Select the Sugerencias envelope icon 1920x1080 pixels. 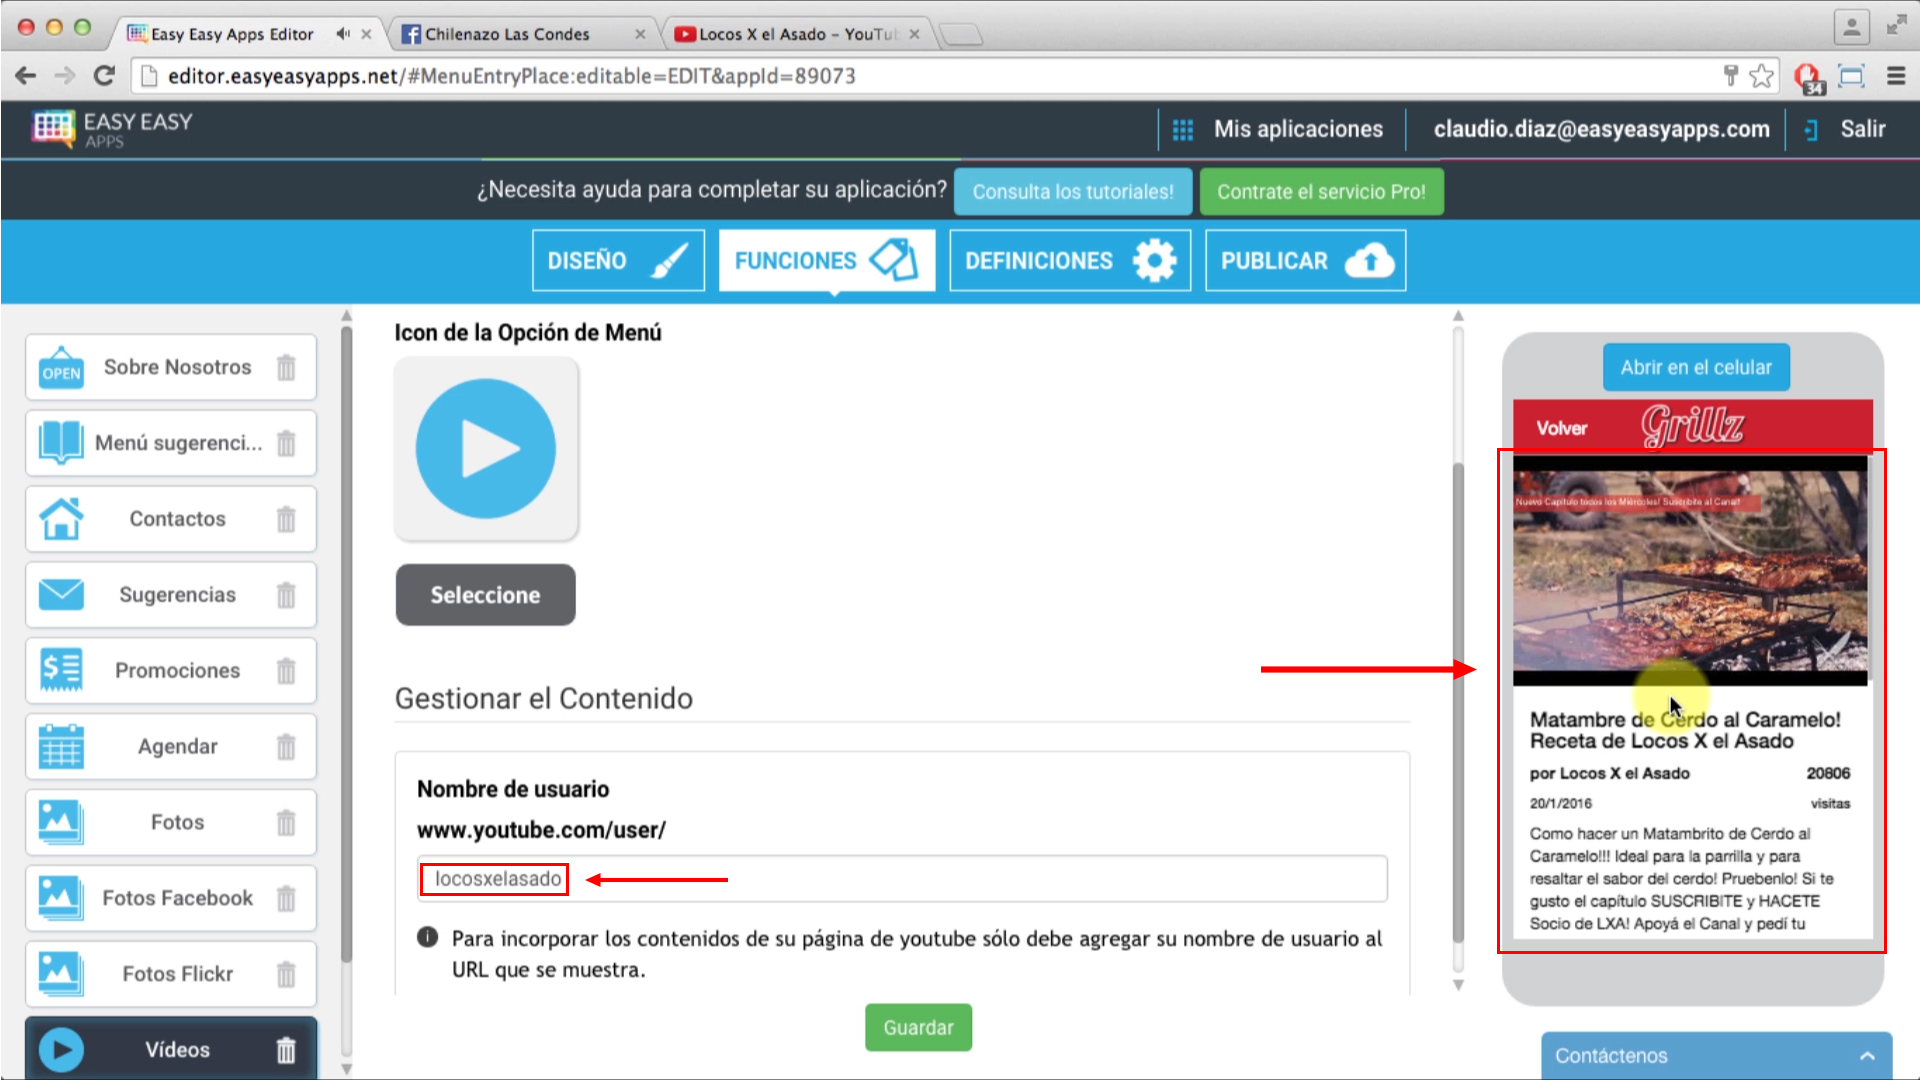[x=61, y=594]
